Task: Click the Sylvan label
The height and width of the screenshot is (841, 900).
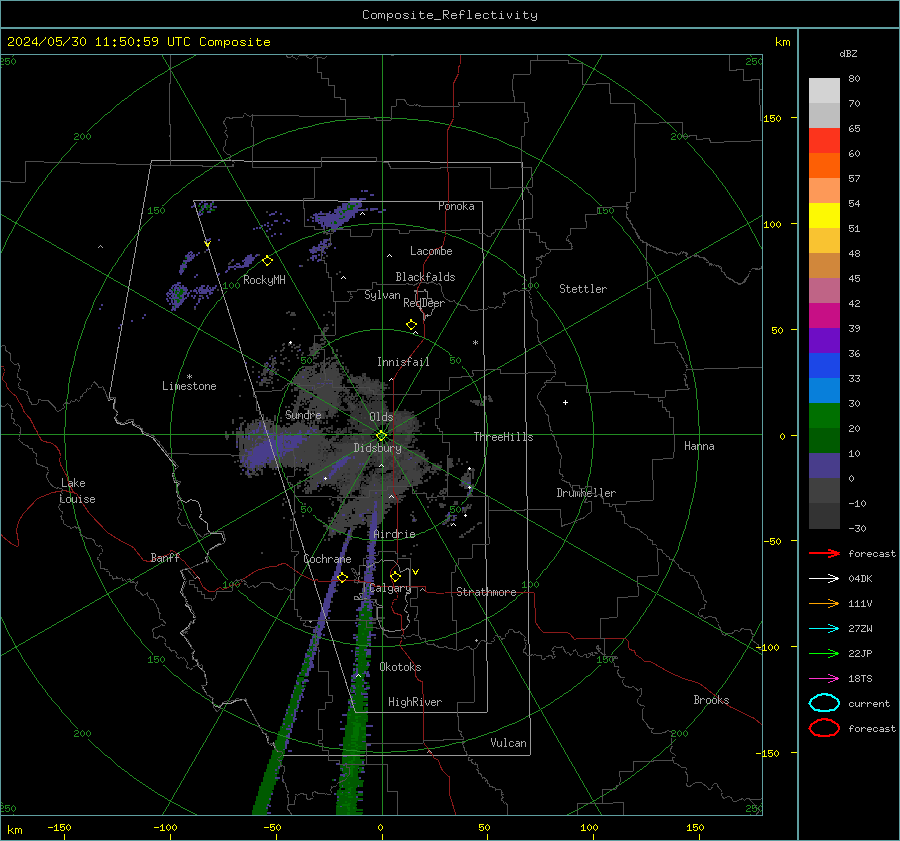Action: (382, 295)
